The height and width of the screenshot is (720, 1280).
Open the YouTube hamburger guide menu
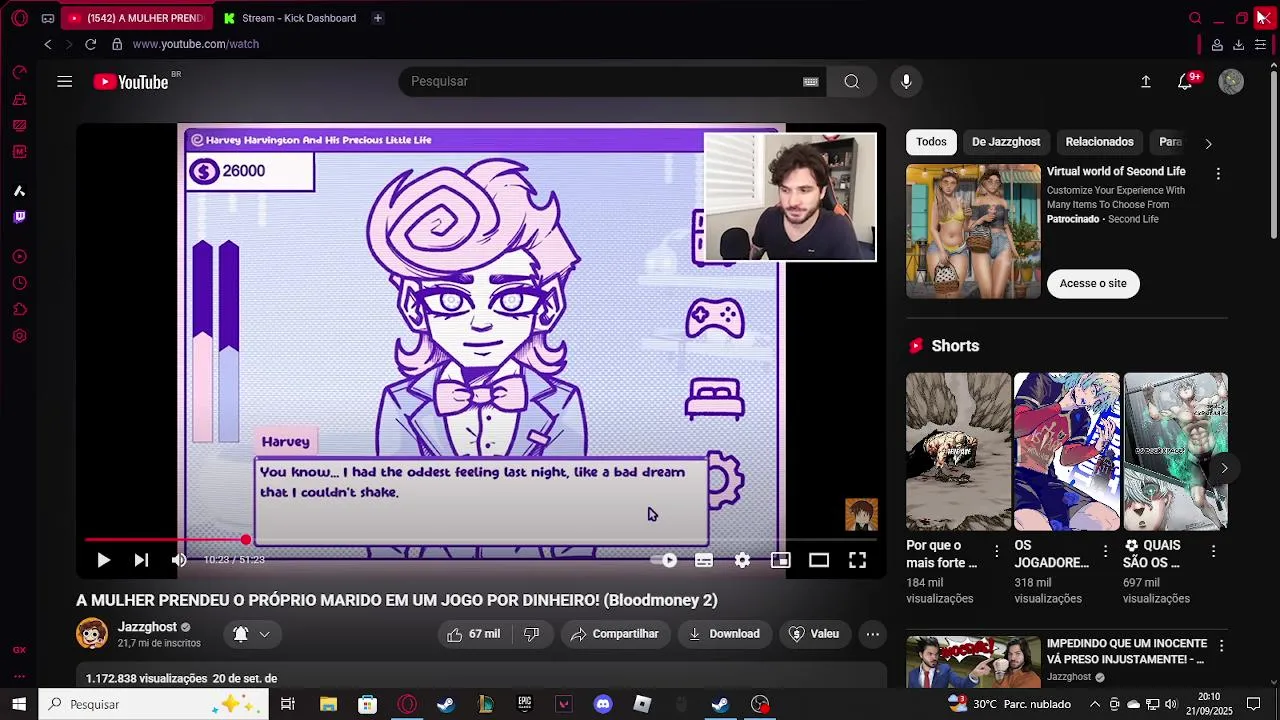click(65, 82)
